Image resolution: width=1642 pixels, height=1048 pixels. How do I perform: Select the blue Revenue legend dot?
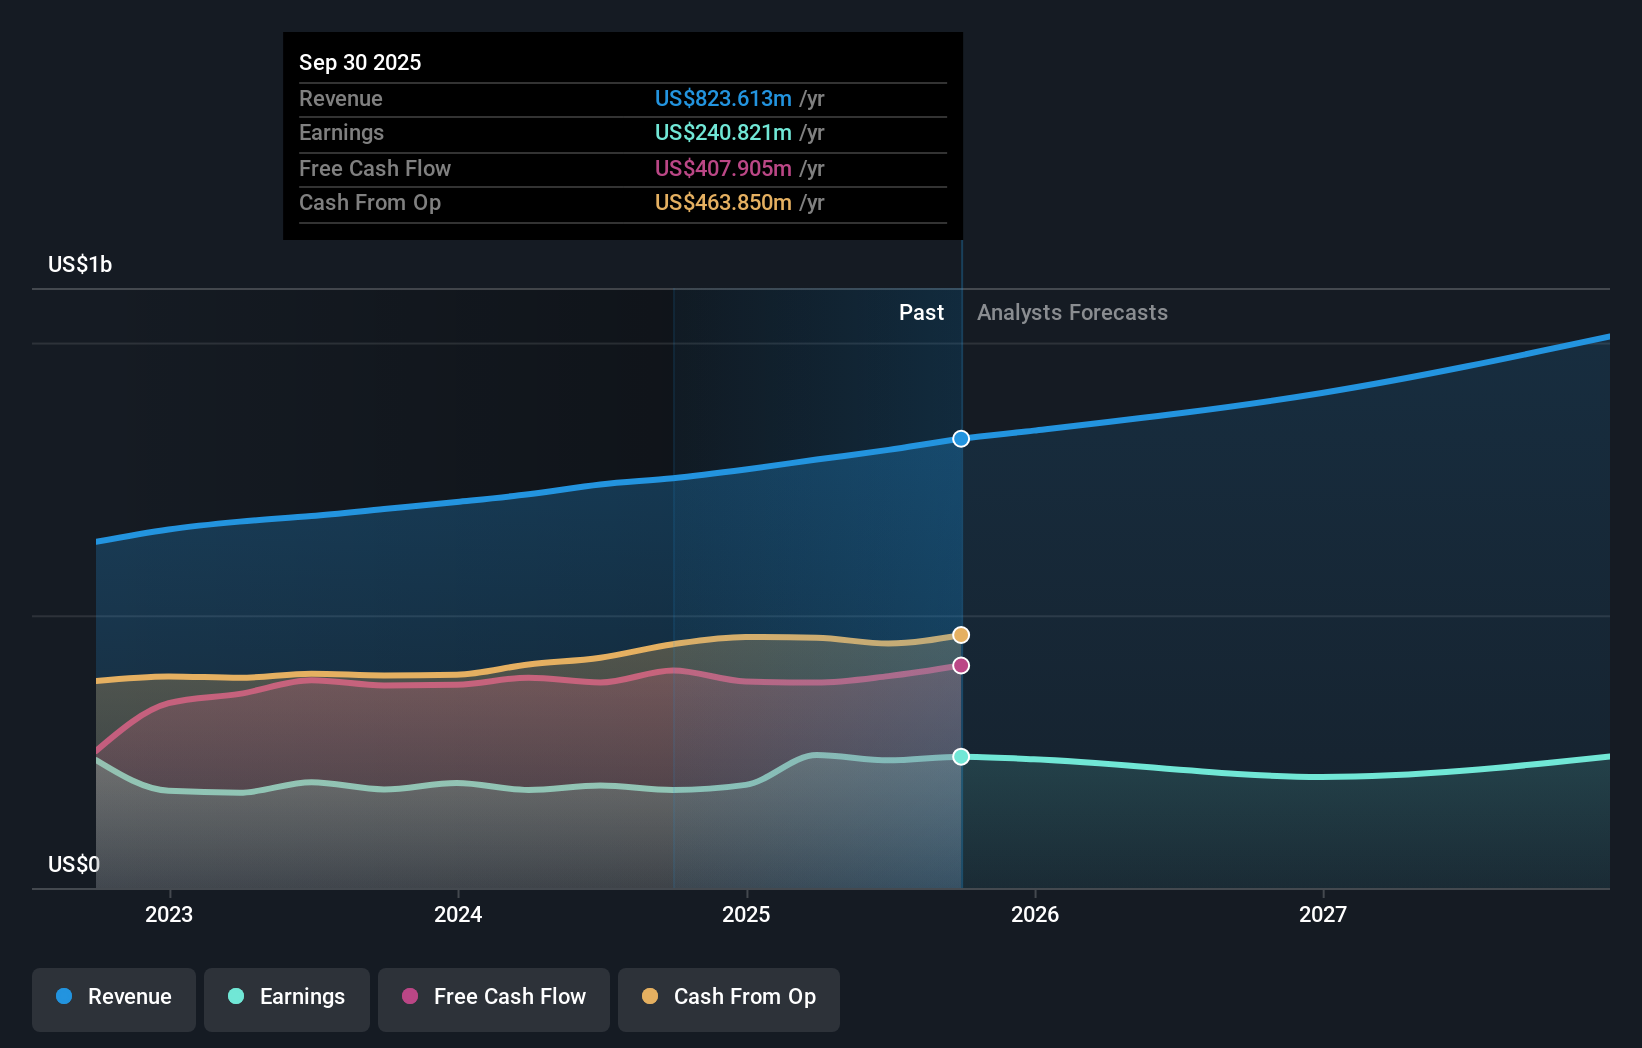click(x=62, y=997)
